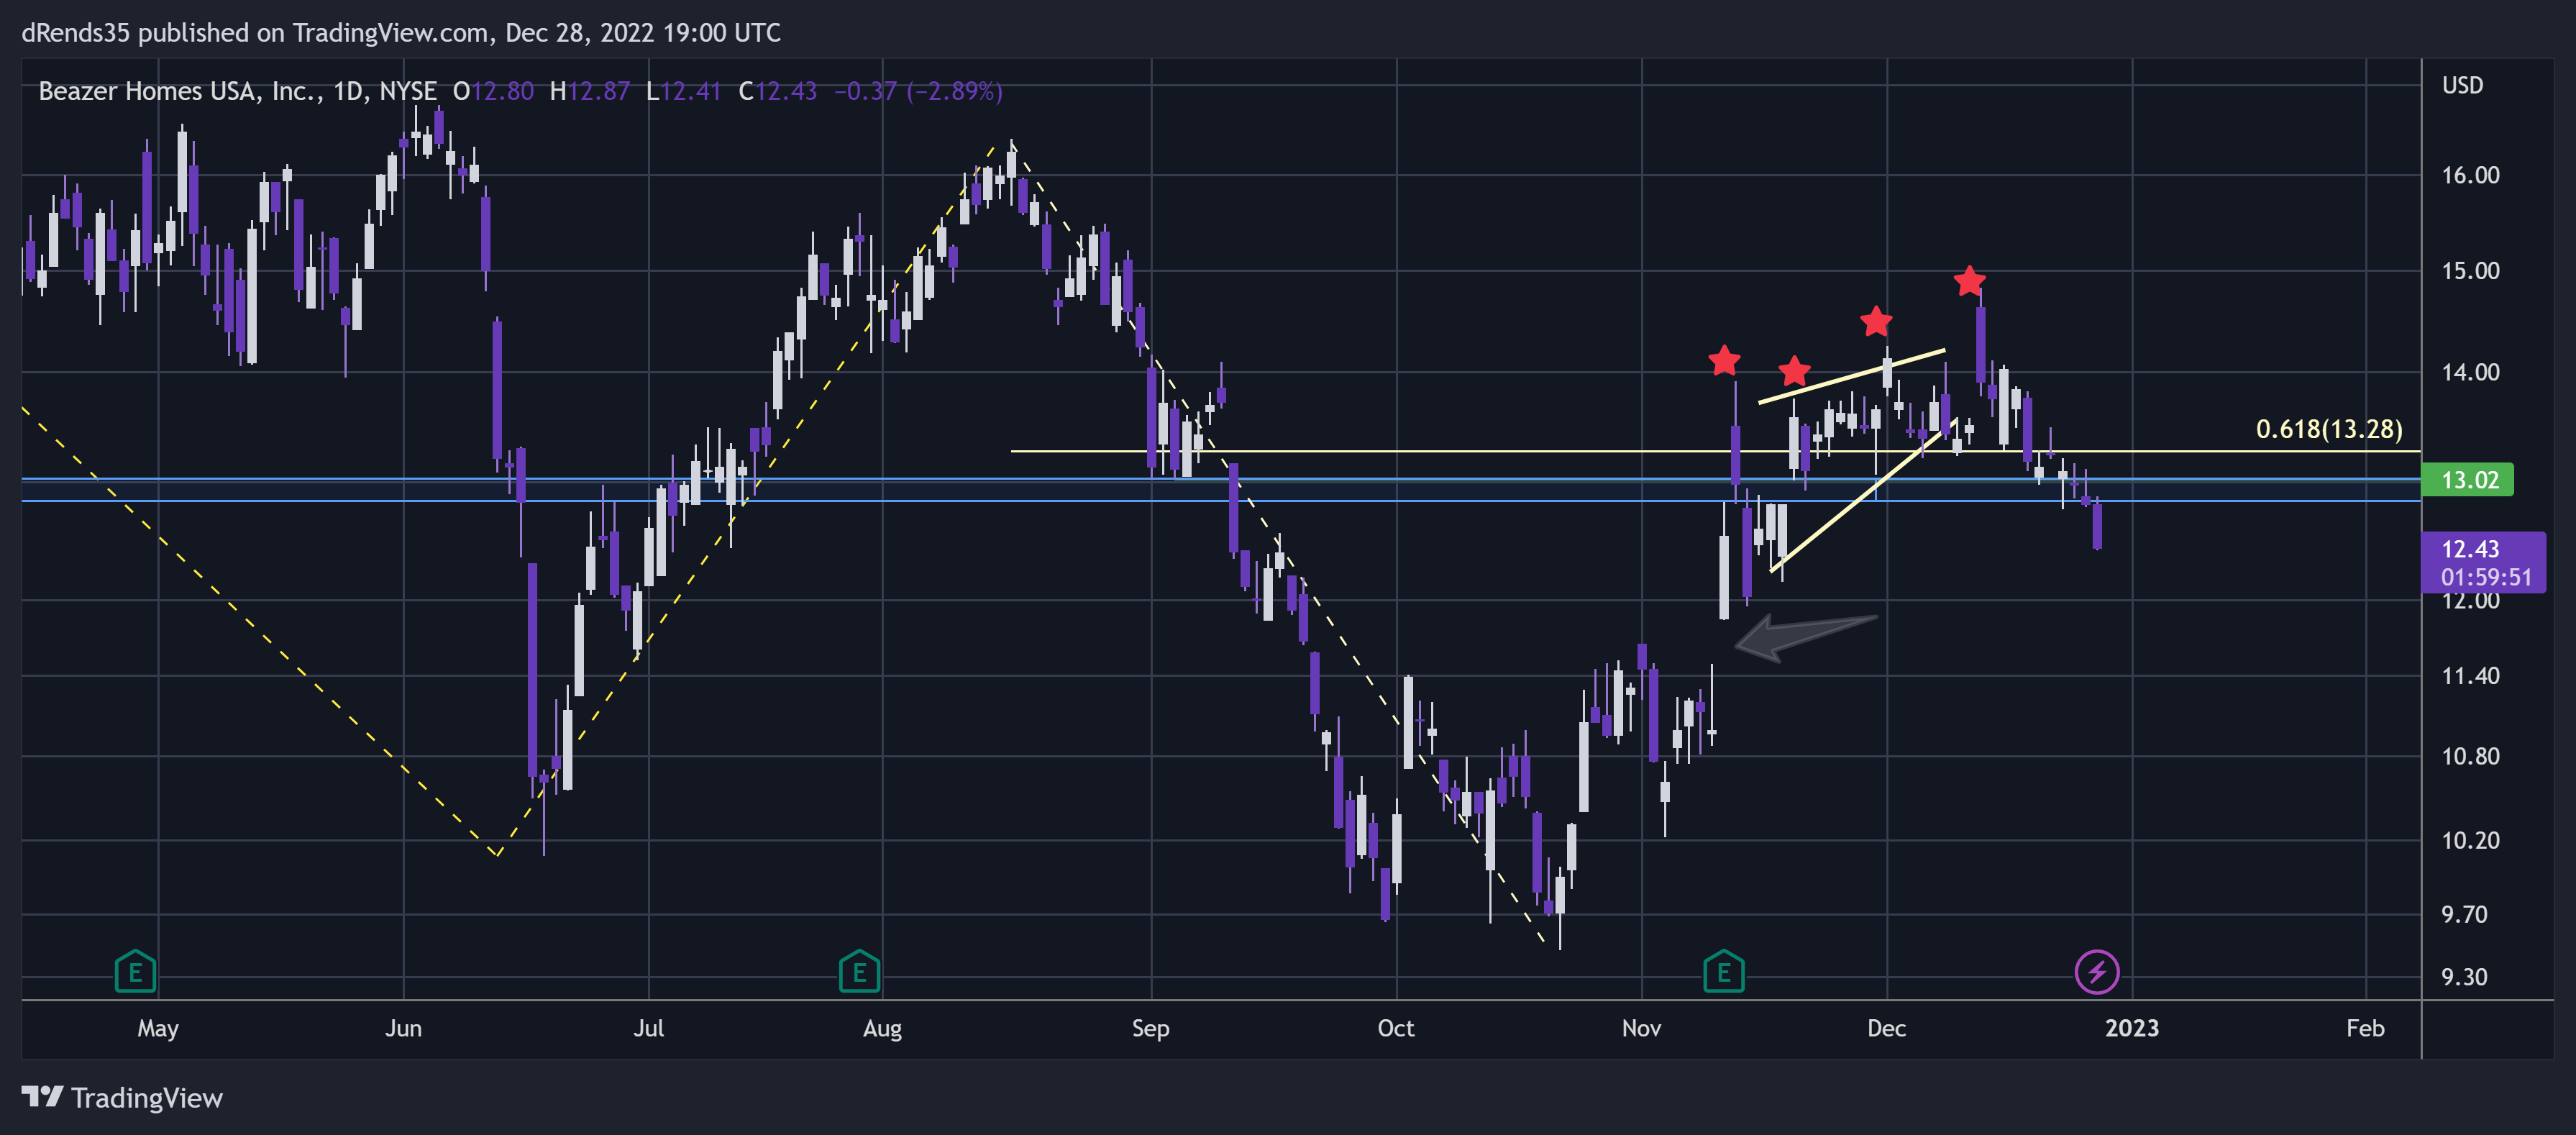The image size is (2576, 1135).
Task: Click the highest red star in mid-December
Action: click(1969, 281)
